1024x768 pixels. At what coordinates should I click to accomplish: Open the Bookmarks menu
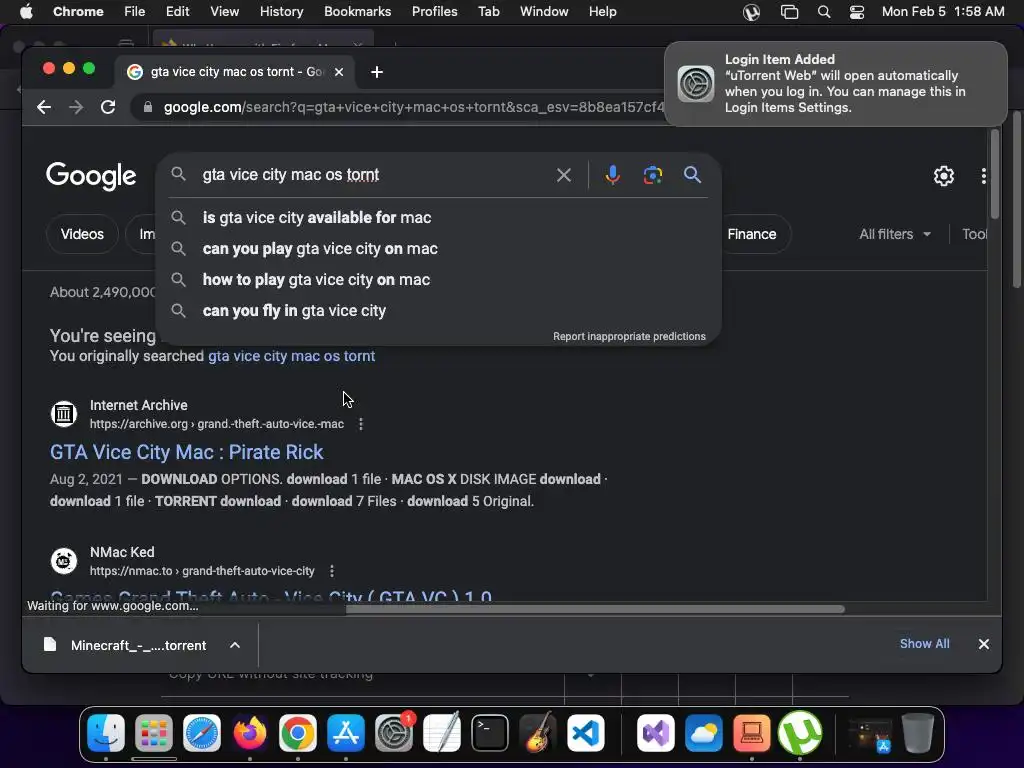coord(357,12)
